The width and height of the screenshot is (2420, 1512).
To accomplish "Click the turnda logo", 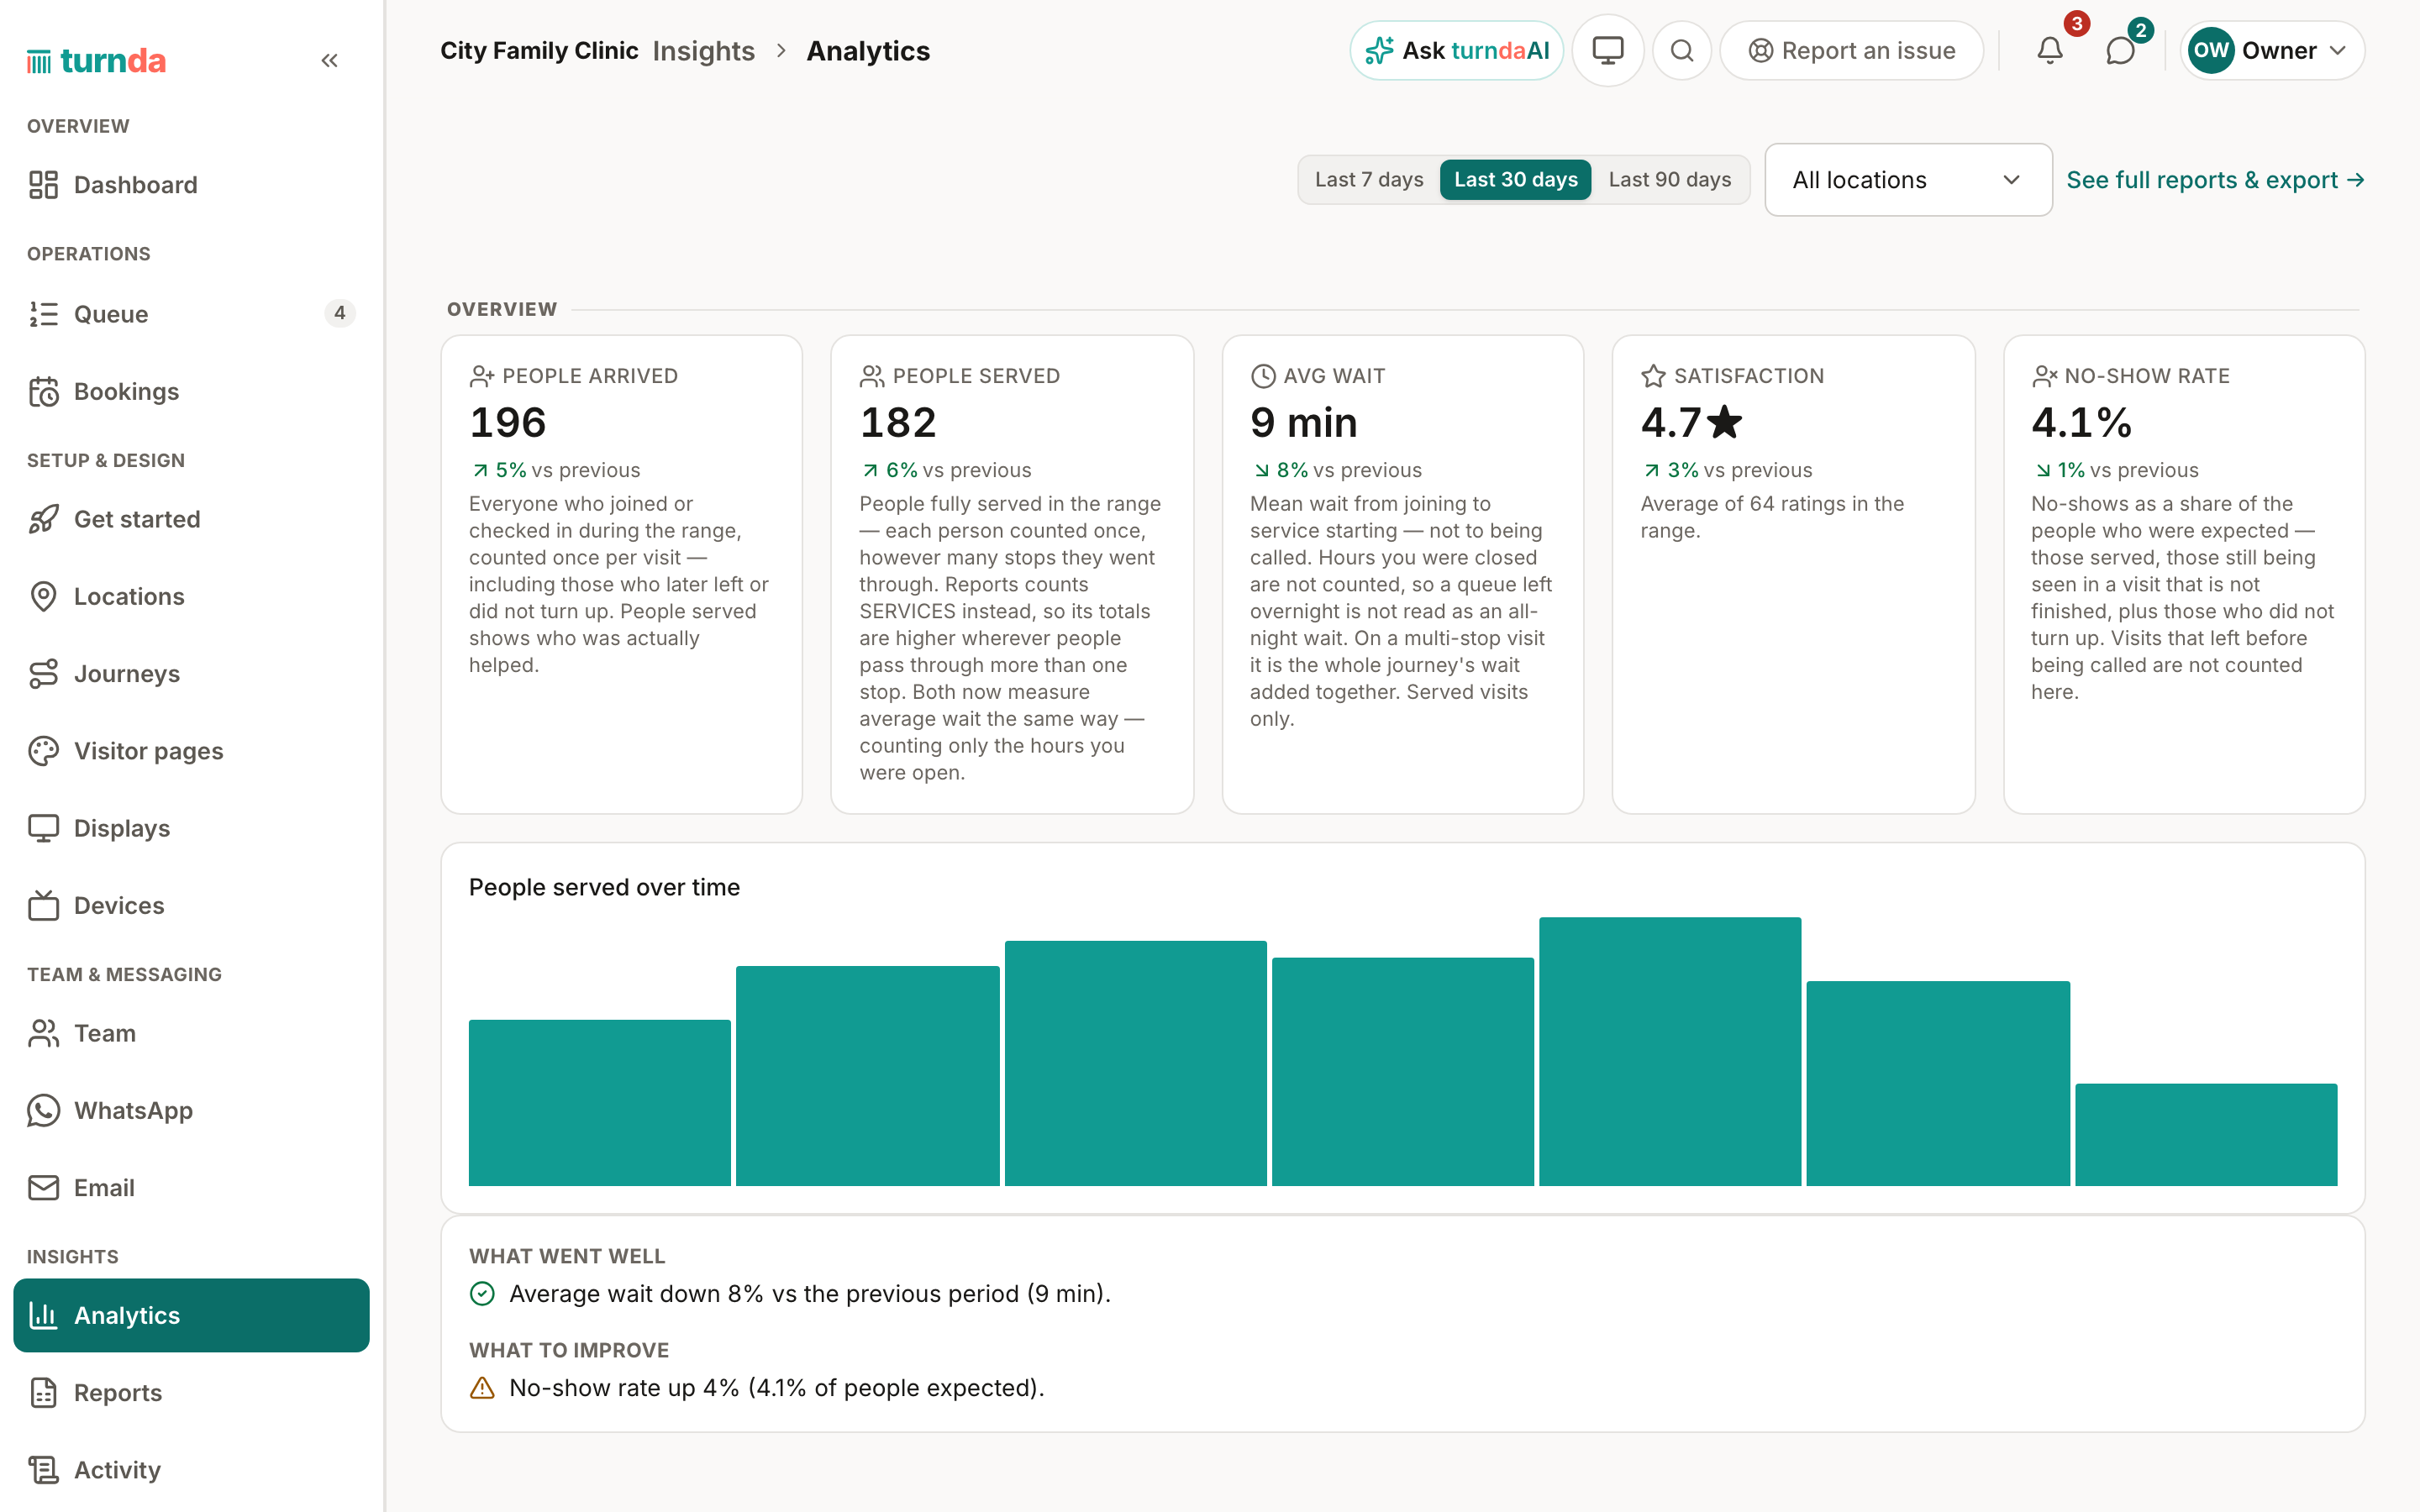I will click(x=97, y=61).
